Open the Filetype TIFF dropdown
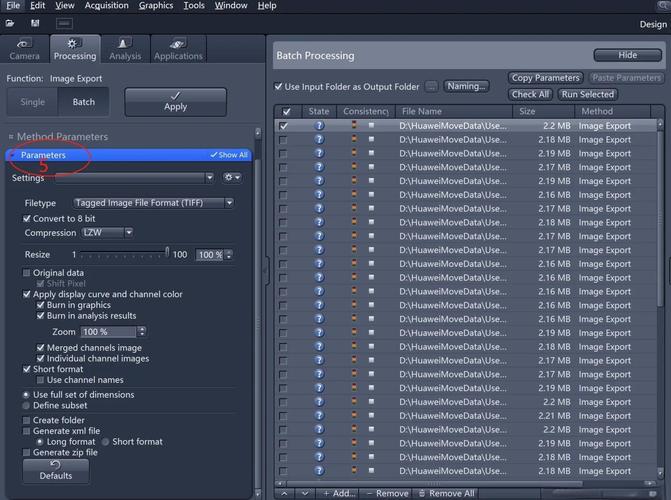 click(x=154, y=203)
